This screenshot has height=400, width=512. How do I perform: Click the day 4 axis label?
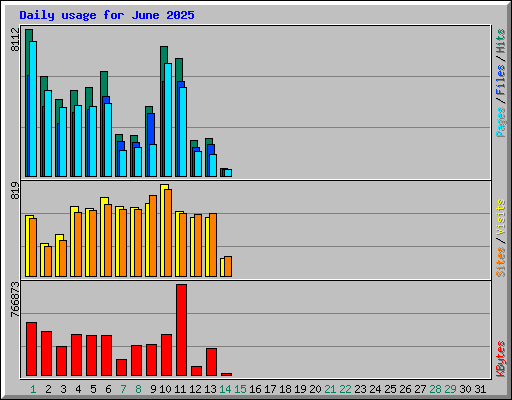78,389
